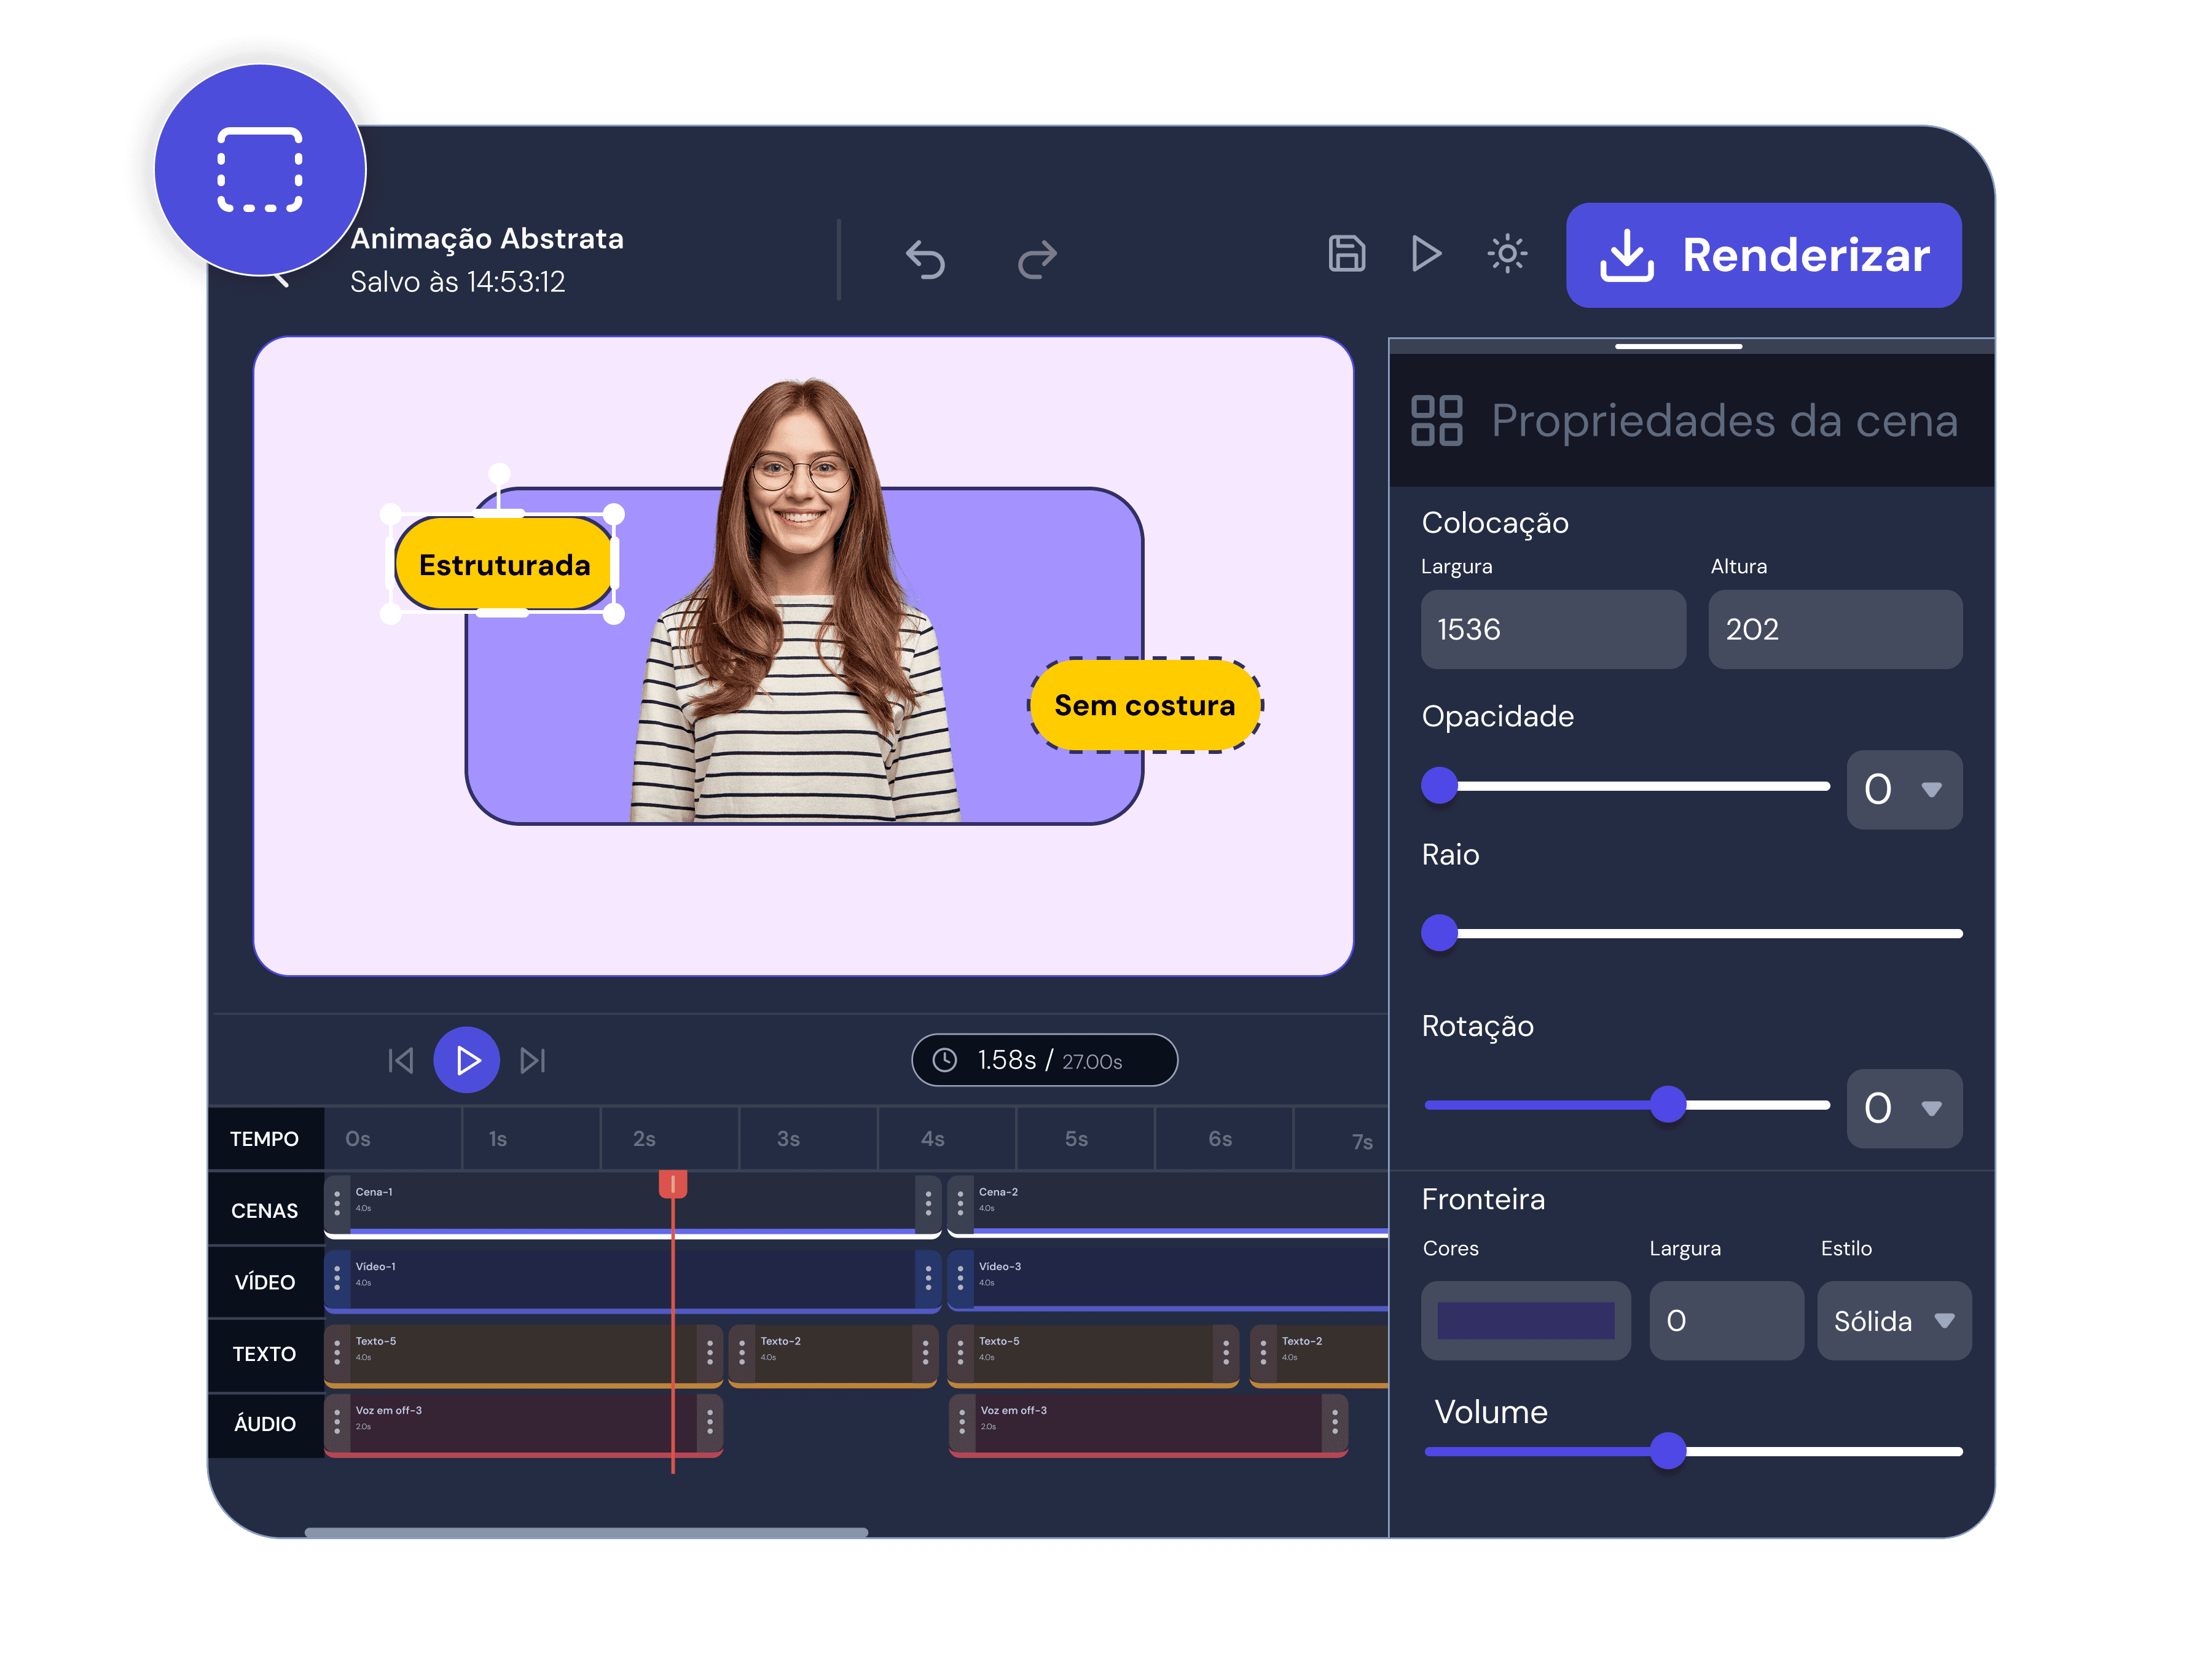Click the redo arrow icon
Image resolution: width=2212 pixels, height=1659 pixels.
pyautogui.click(x=1037, y=259)
